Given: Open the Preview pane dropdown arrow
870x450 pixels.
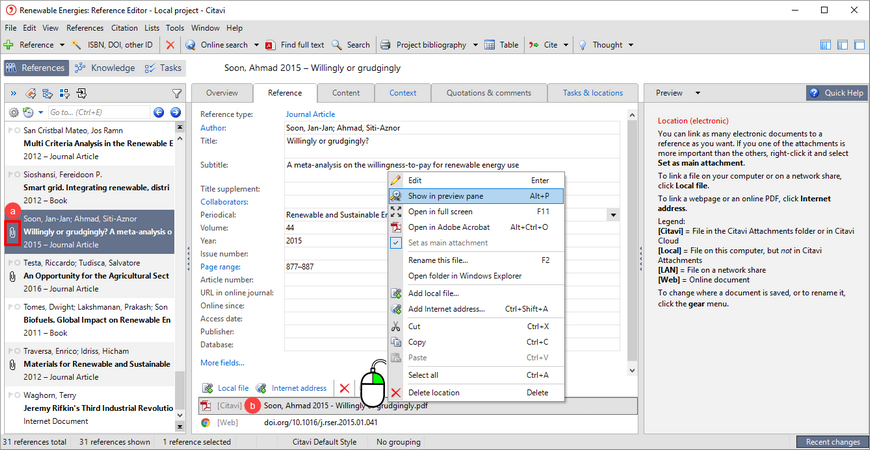Looking at the screenshot, I should 698,93.
